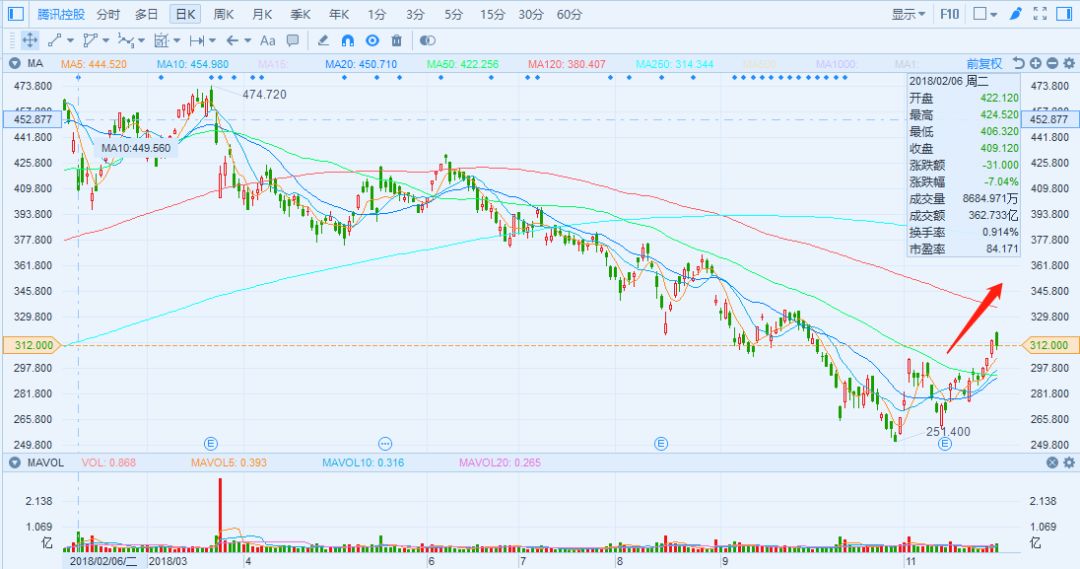
Task: Switch to 周K weekly chart tab
Action: tap(224, 14)
